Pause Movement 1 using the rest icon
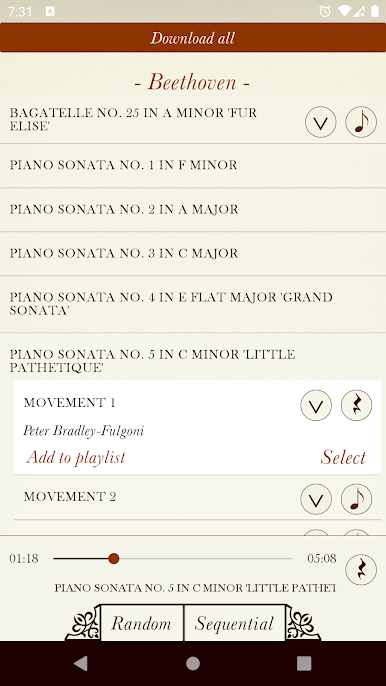 pyautogui.click(x=356, y=405)
